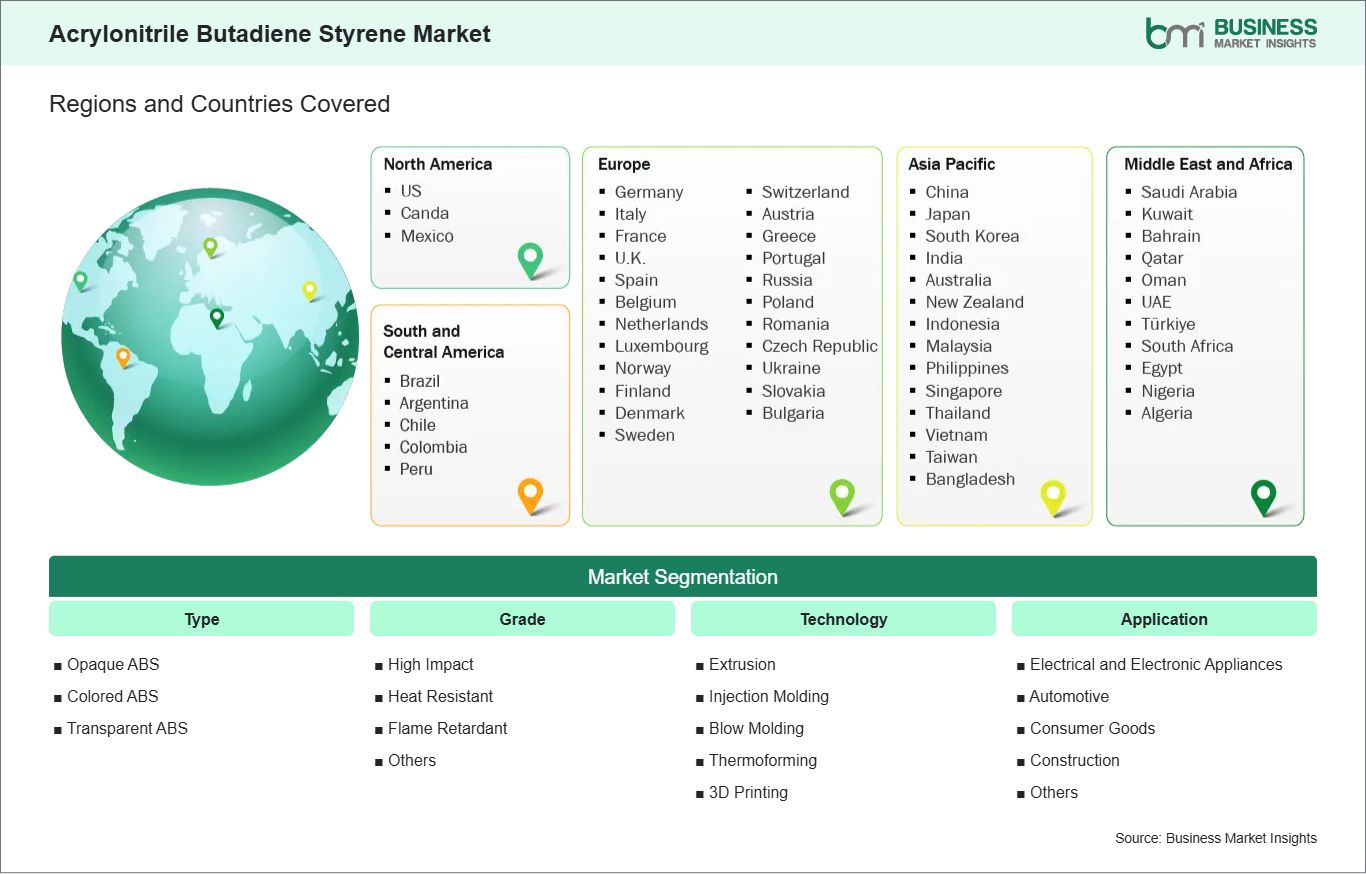This screenshot has height=874, width=1366.
Task: Click the light green Europe location pin
Action: tap(843, 497)
